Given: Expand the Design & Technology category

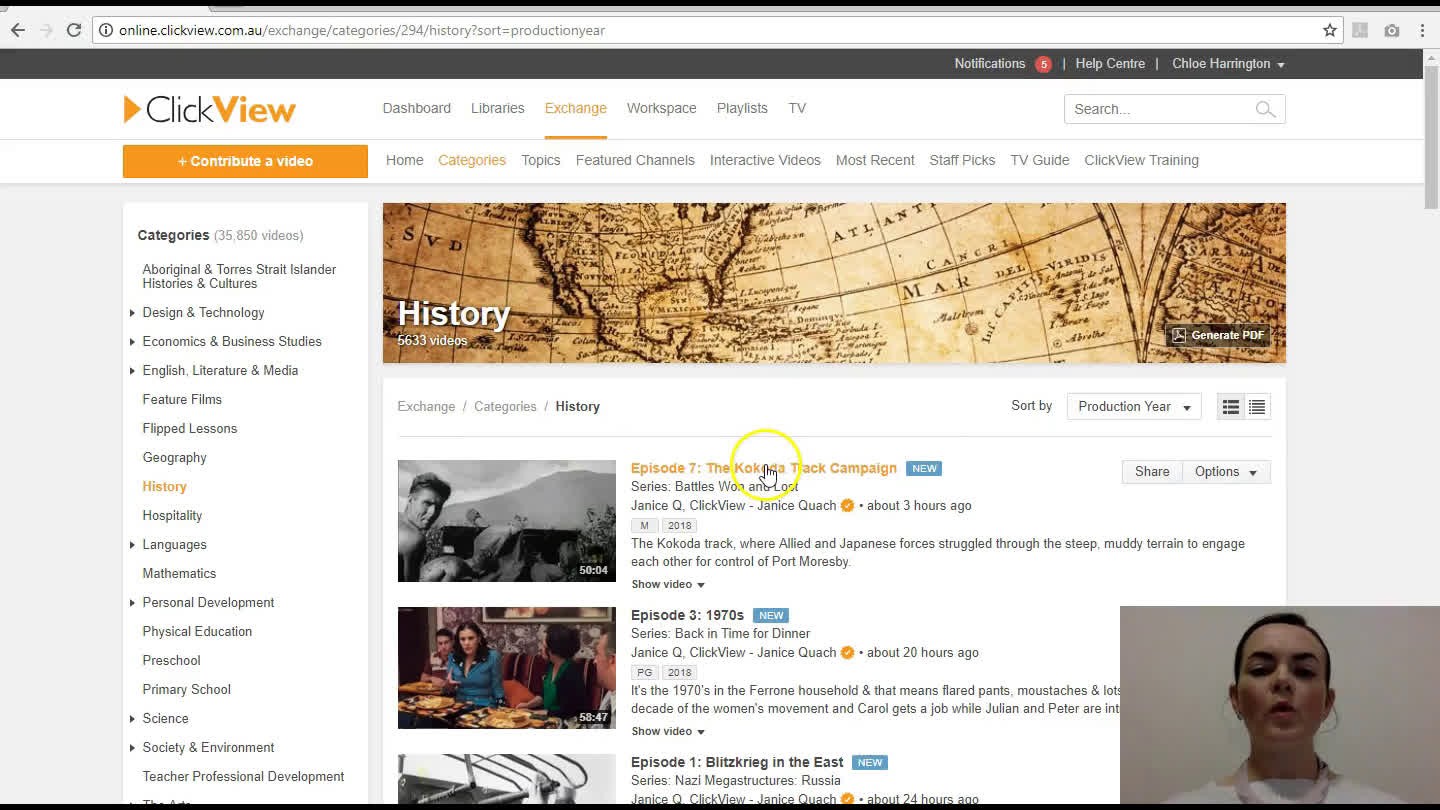Looking at the screenshot, I should tap(132, 313).
